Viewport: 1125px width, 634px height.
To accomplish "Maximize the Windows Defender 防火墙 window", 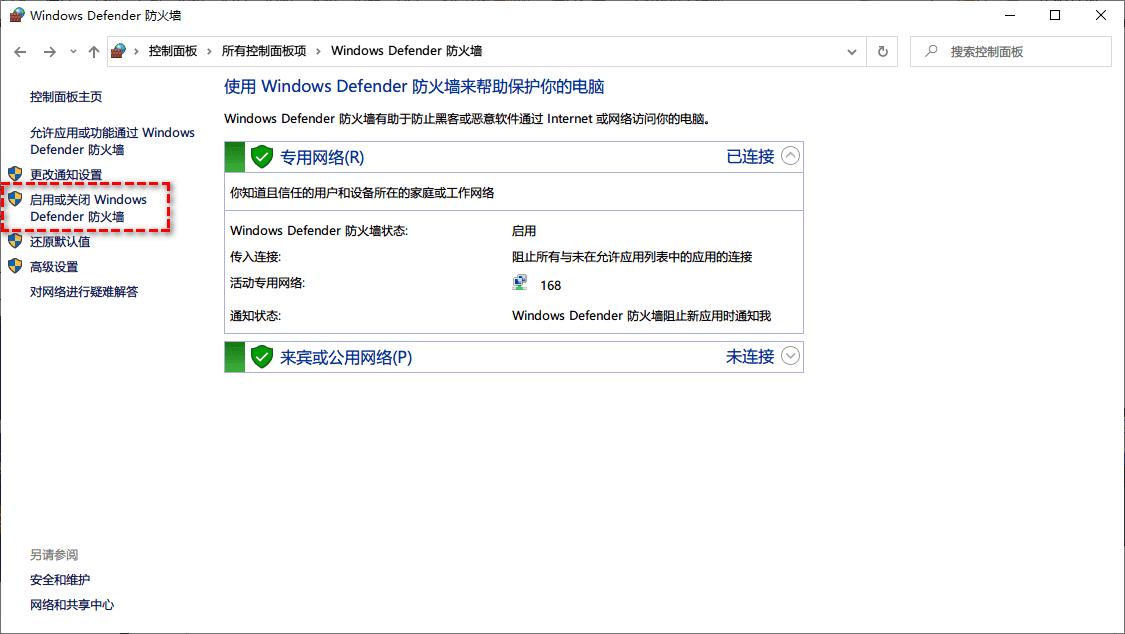I will tap(1055, 15).
